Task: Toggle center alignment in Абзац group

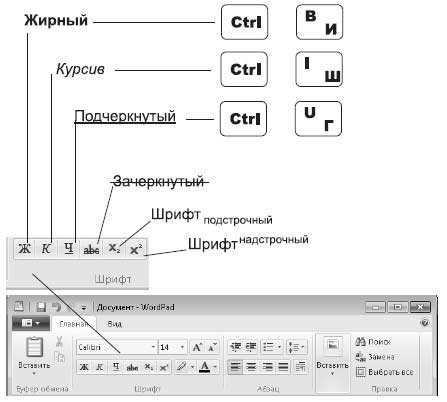Action: [251, 367]
